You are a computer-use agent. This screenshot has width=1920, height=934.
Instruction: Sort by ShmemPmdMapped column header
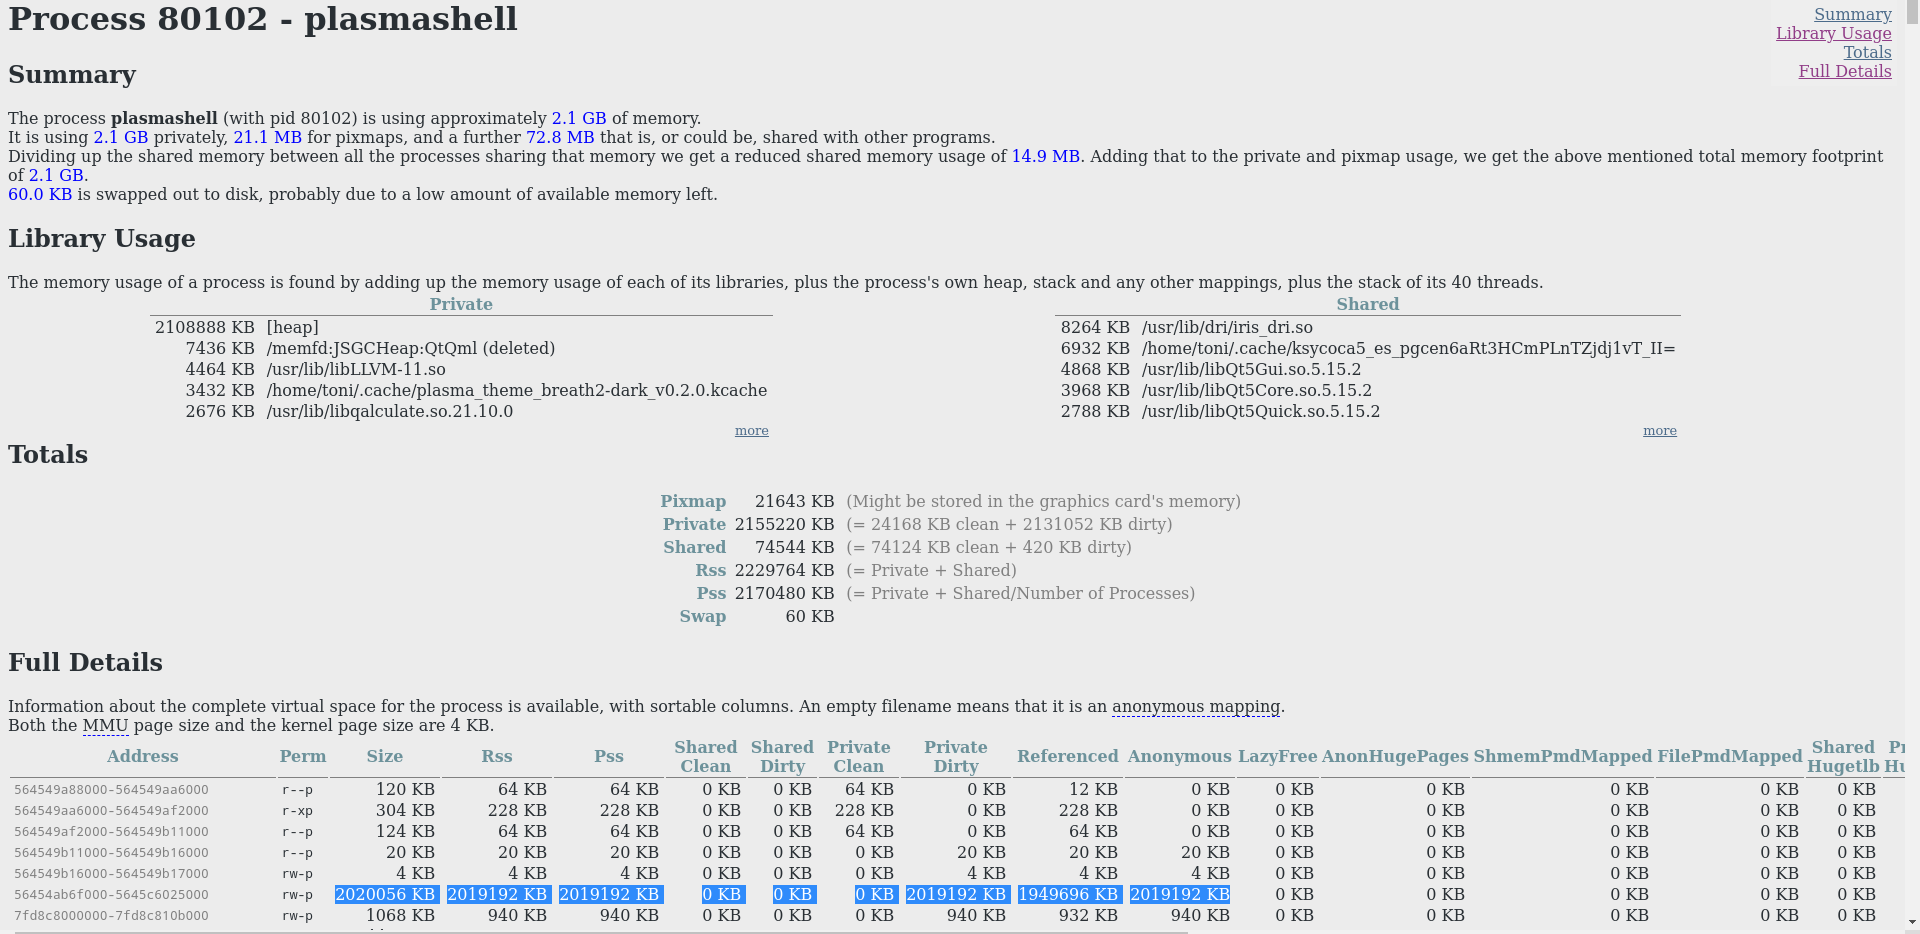click(1562, 756)
